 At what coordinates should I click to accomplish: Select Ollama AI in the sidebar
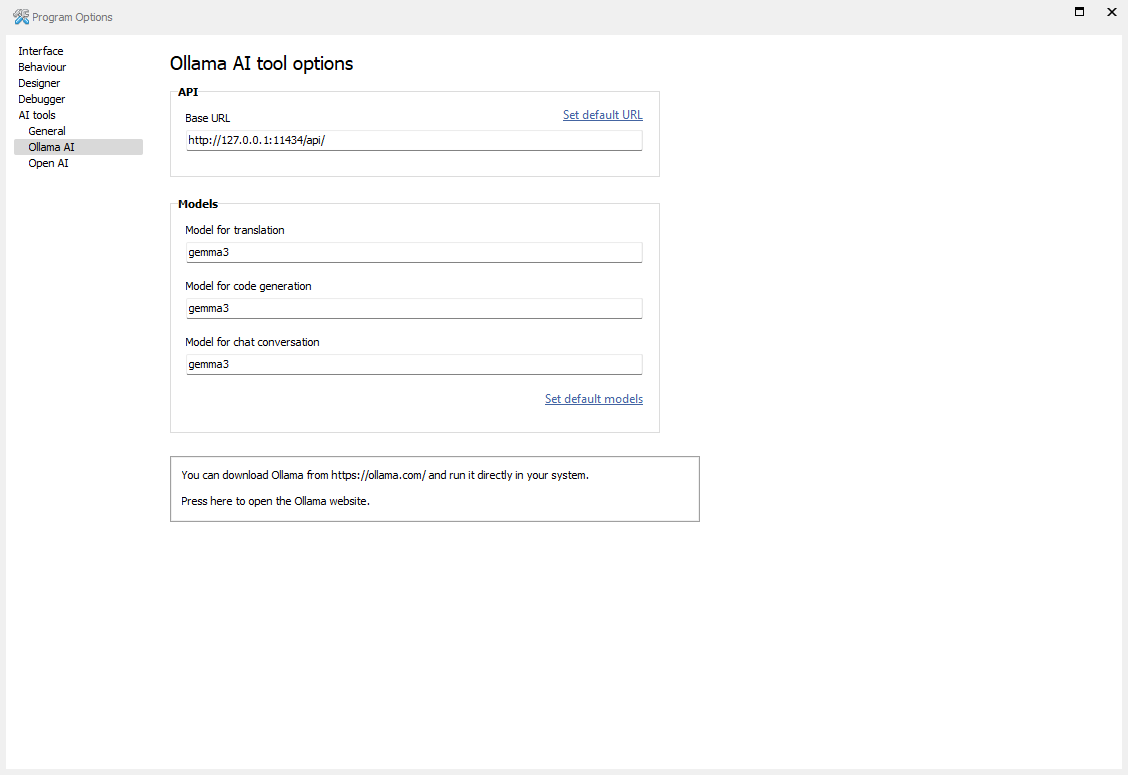(52, 147)
